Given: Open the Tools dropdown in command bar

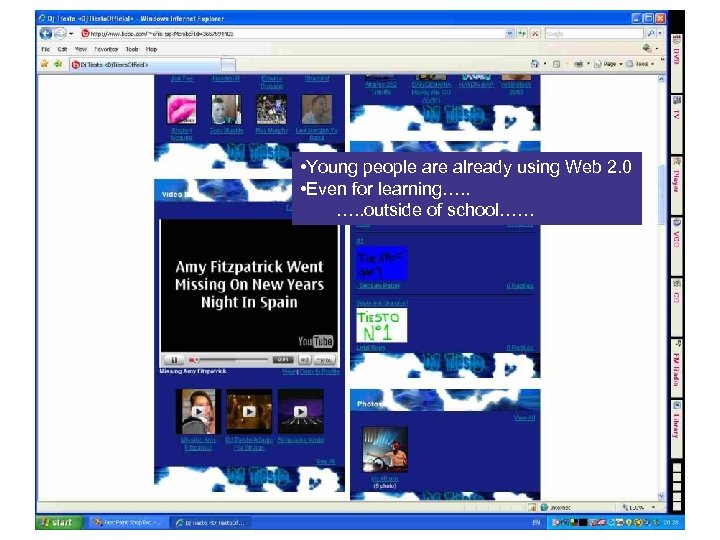Looking at the screenshot, I should tap(640, 64).
